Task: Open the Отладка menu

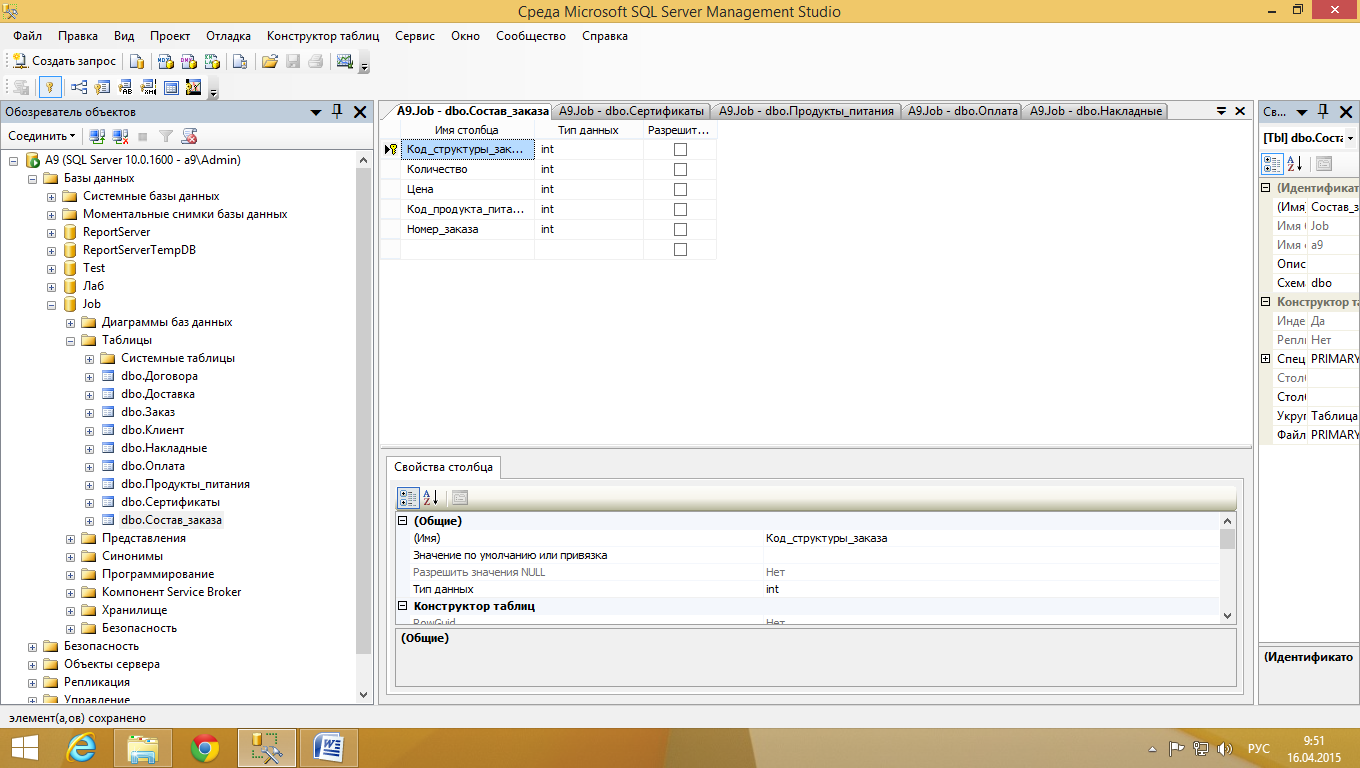Action: point(228,36)
